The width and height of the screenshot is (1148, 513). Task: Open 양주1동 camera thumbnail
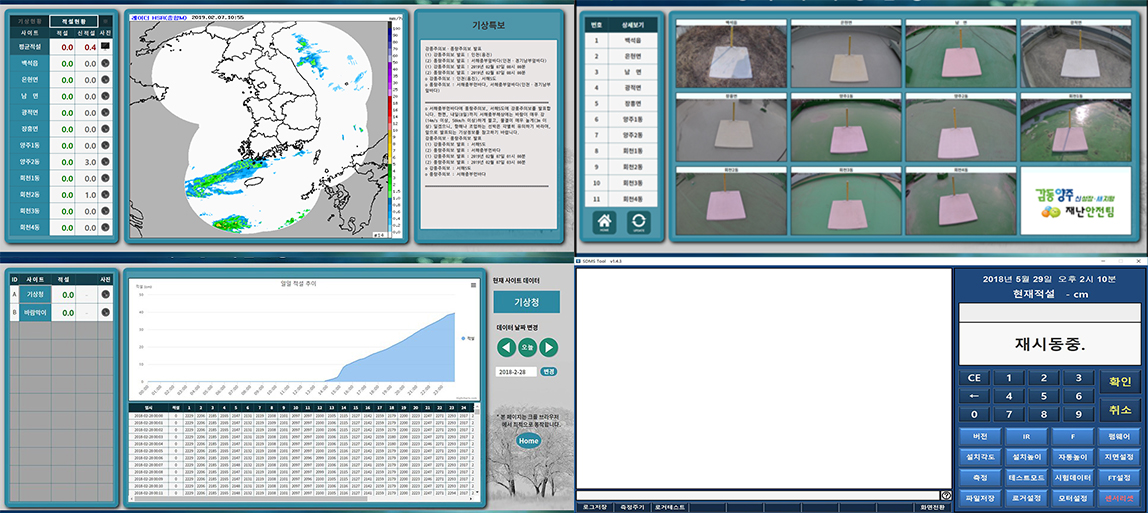pyautogui.click(x=845, y=127)
